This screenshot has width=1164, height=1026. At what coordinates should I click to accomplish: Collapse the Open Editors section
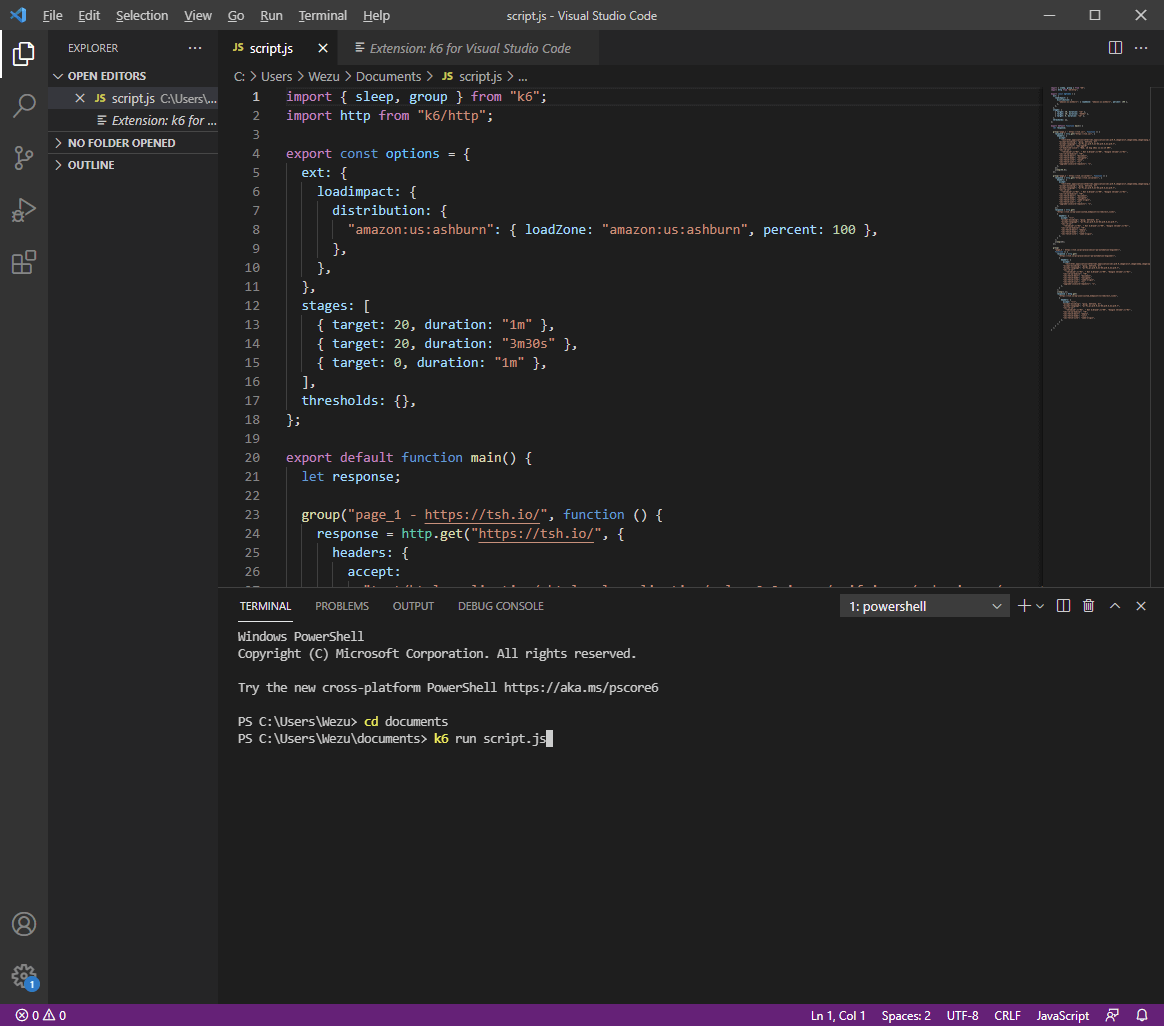coord(106,76)
